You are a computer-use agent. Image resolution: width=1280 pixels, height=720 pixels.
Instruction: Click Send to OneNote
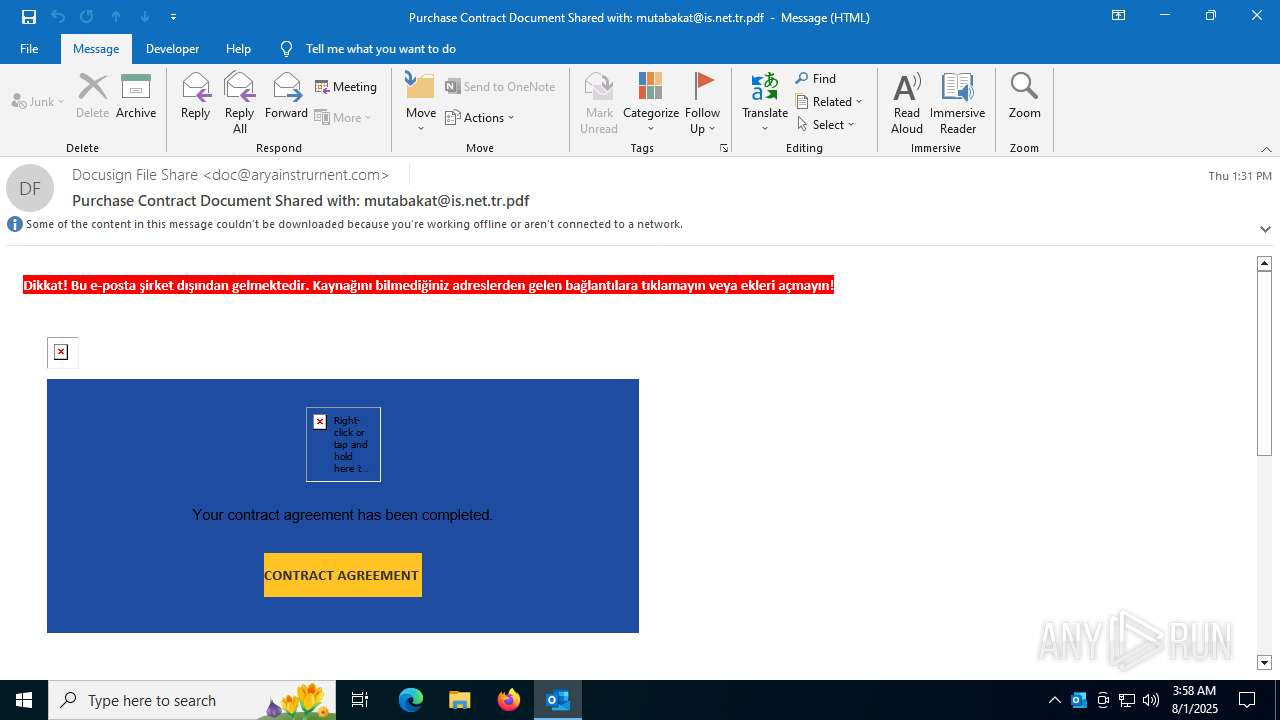click(500, 87)
